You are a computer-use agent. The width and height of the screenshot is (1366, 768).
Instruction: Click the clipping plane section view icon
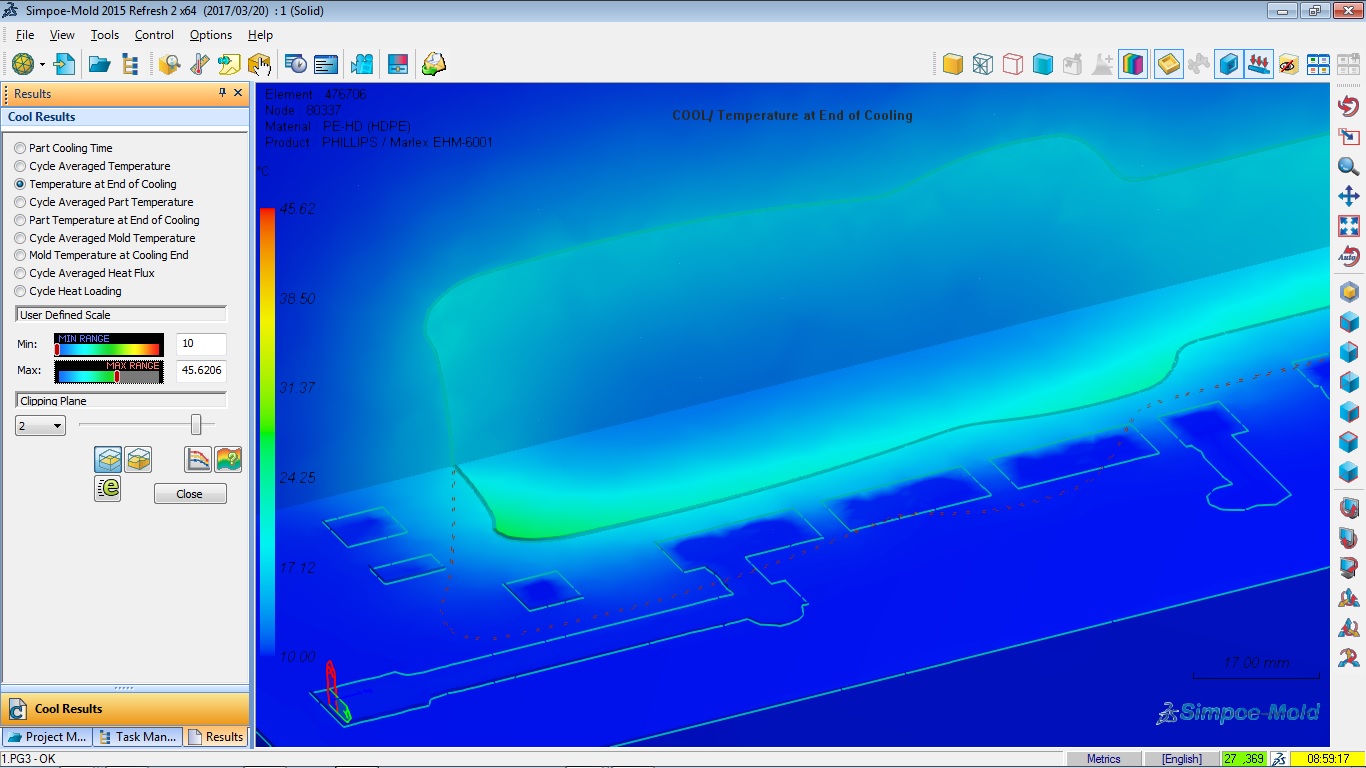pyautogui.click(x=108, y=459)
